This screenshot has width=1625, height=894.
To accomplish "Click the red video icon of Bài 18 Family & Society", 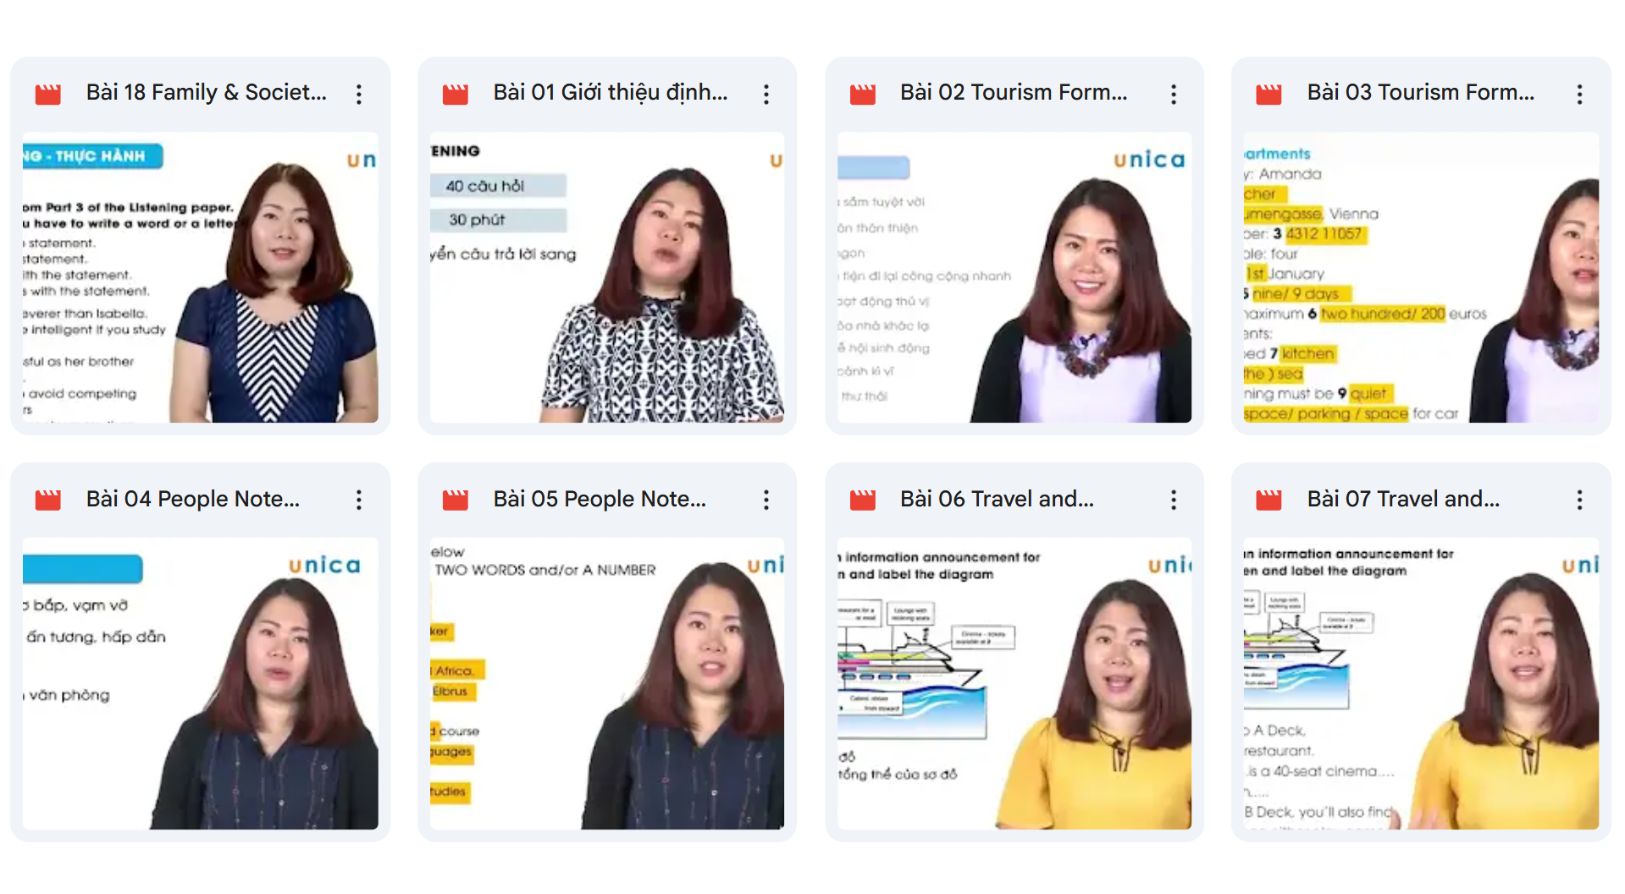I will point(48,94).
